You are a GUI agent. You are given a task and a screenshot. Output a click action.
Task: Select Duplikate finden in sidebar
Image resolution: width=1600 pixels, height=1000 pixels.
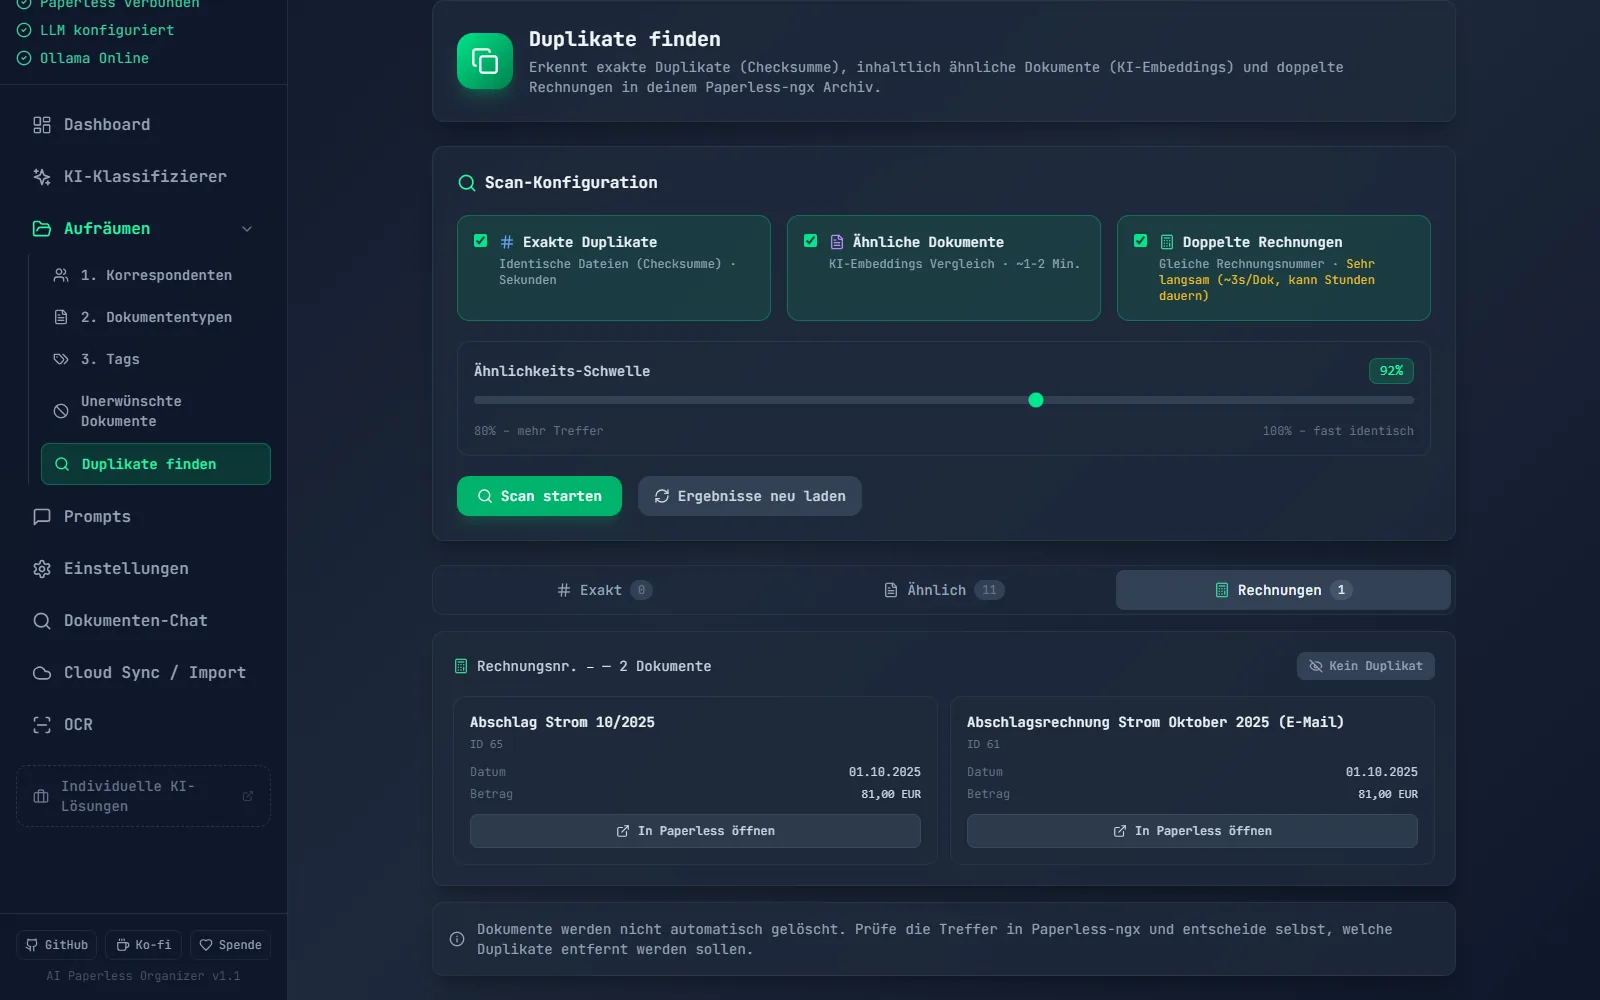156,464
